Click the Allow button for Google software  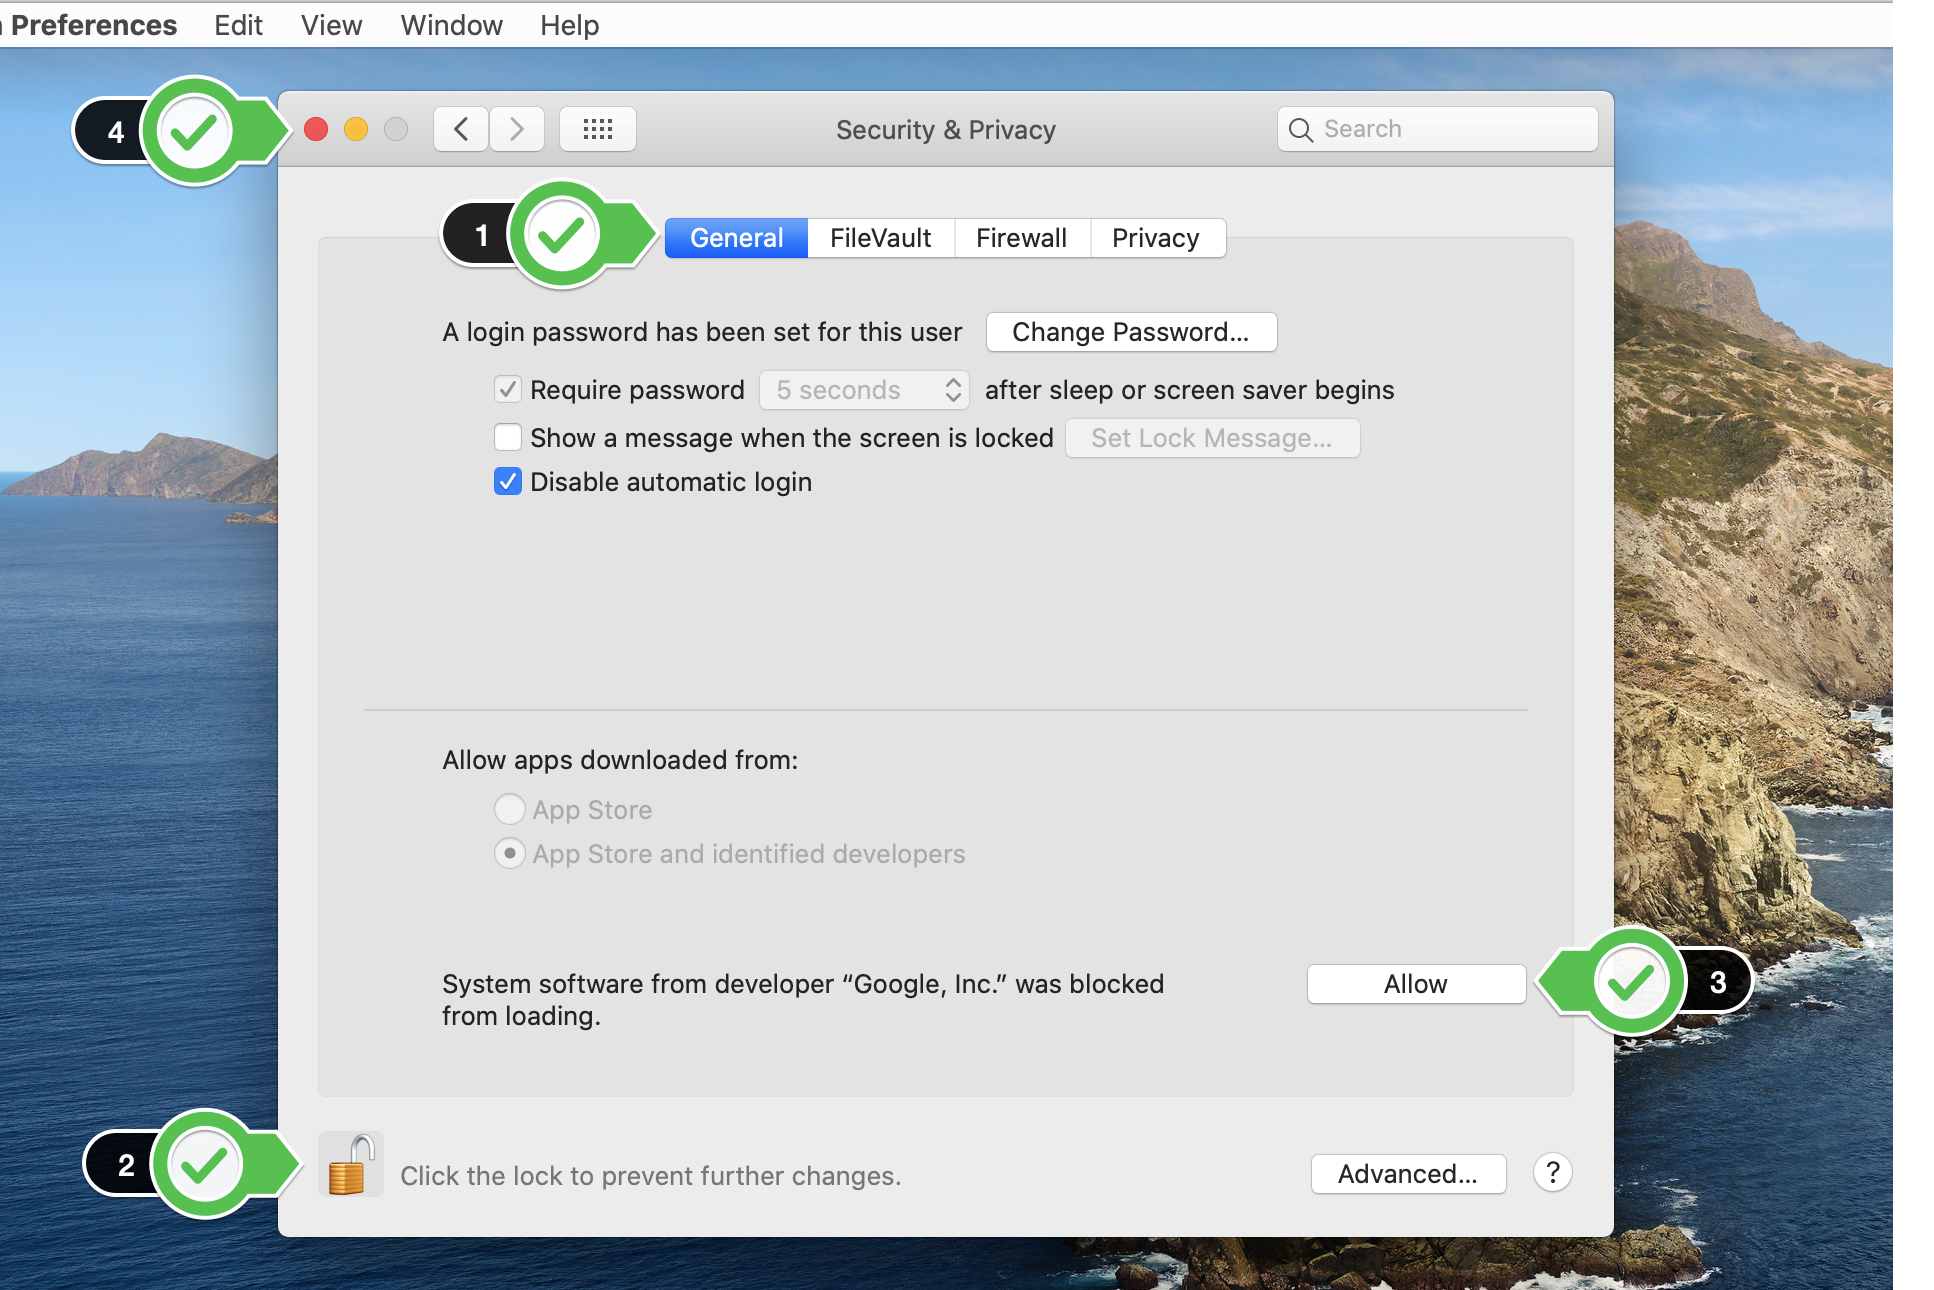pos(1415,984)
